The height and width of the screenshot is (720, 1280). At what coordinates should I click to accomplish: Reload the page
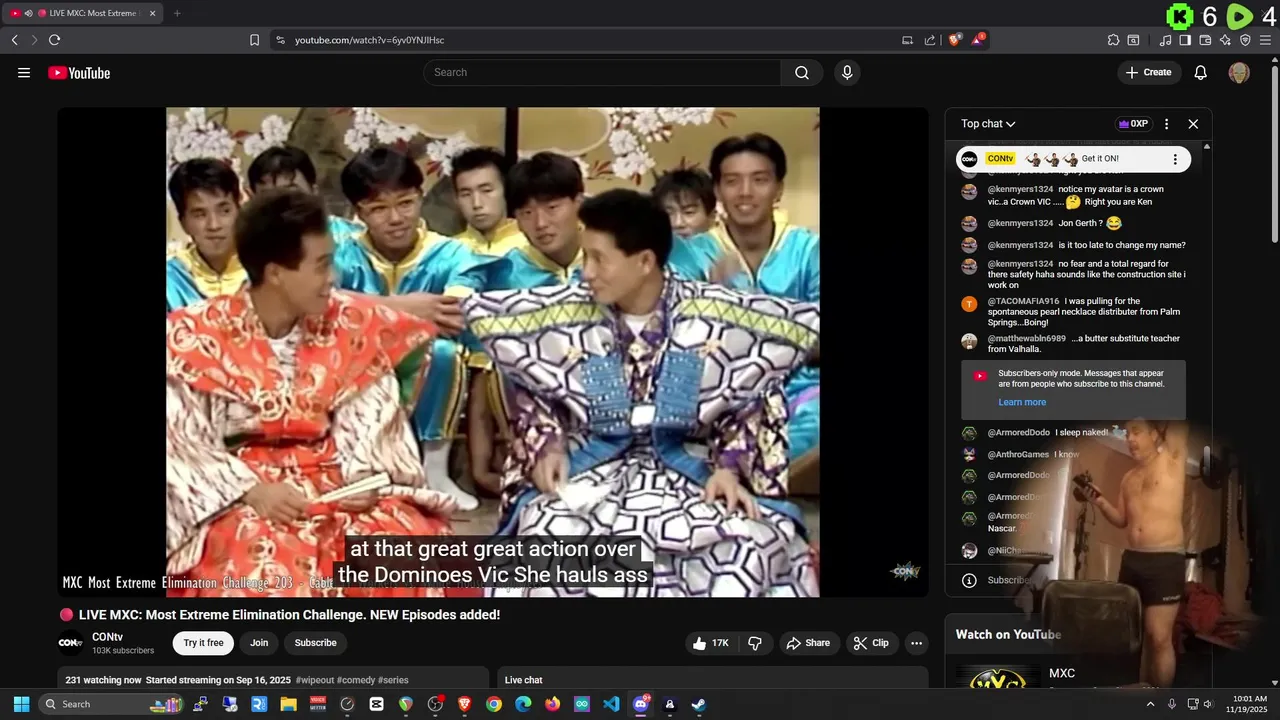pos(54,40)
